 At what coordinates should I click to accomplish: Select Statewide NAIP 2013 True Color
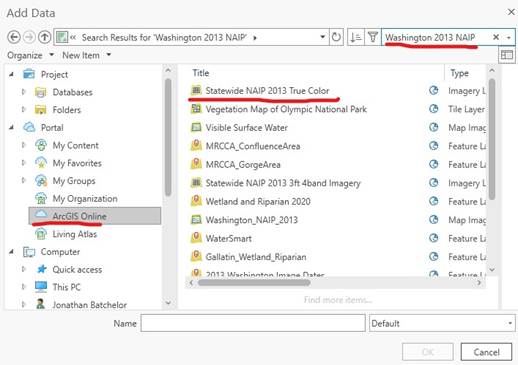tap(267, 91)
